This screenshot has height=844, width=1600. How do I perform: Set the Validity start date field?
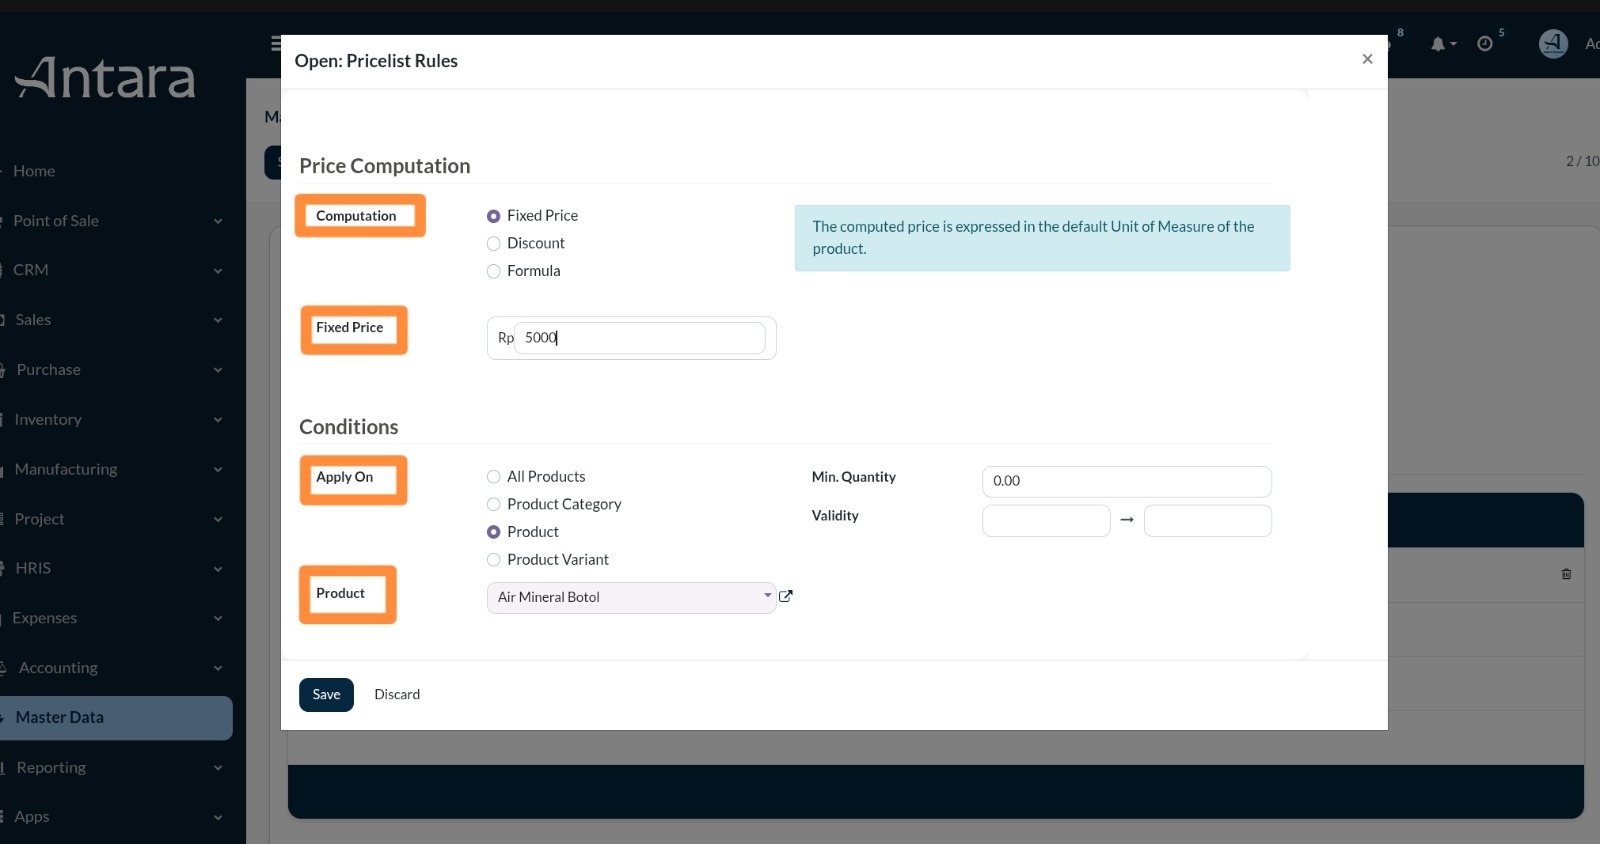pyautogui.click(x=1046, y=521)
